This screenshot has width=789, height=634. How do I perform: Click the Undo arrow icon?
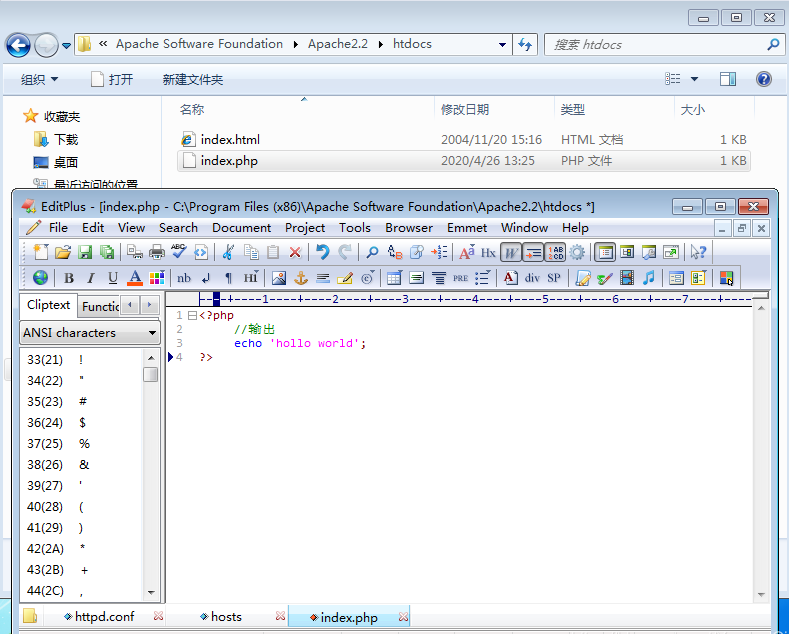322,253
